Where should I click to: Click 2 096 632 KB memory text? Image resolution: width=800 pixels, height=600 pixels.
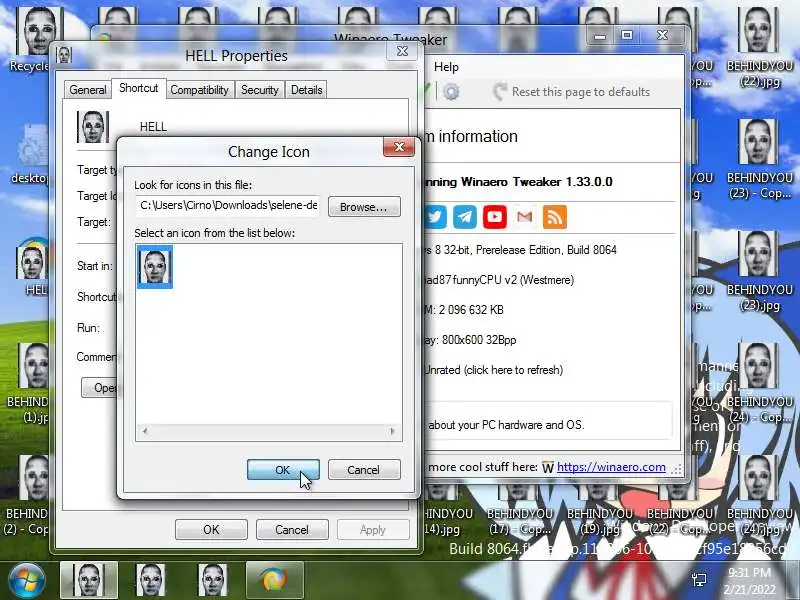(471, 310)
